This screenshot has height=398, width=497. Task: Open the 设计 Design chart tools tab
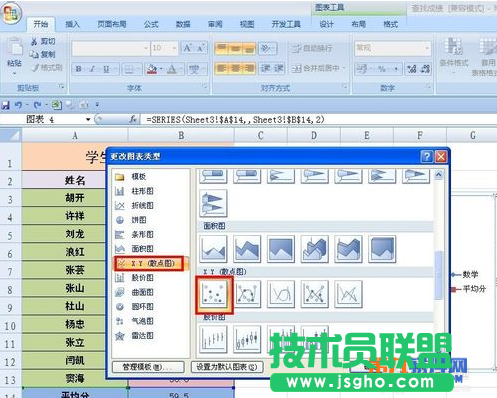tap(326, 24)
